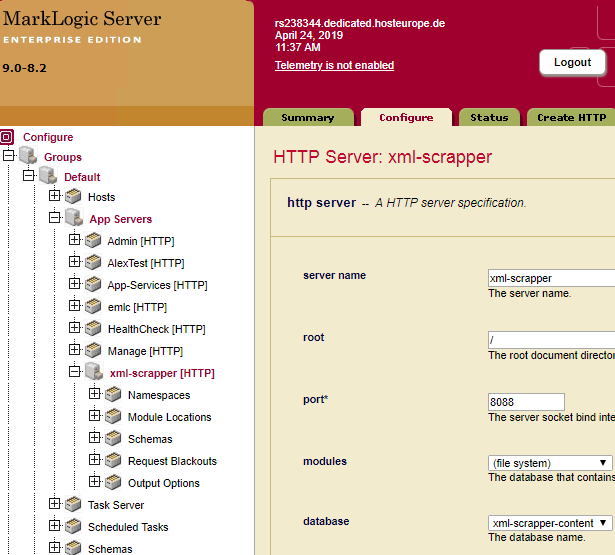Click the Manage [HTTP] package icon
Image resolution: width=615 pixels, height=555 pixels.
93,350
